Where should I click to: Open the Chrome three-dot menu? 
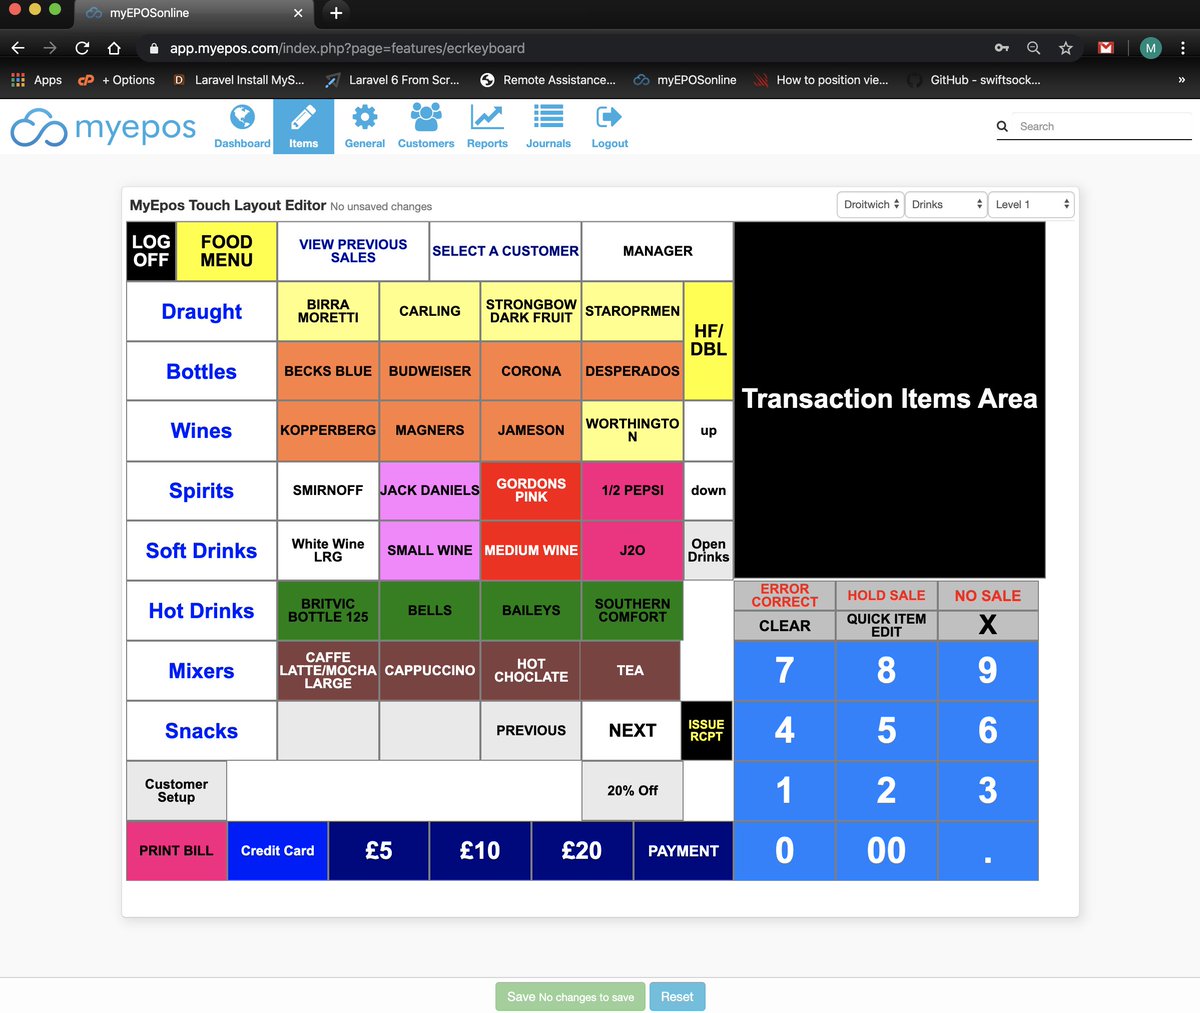pyautogui.click(x=1183, y=48)
